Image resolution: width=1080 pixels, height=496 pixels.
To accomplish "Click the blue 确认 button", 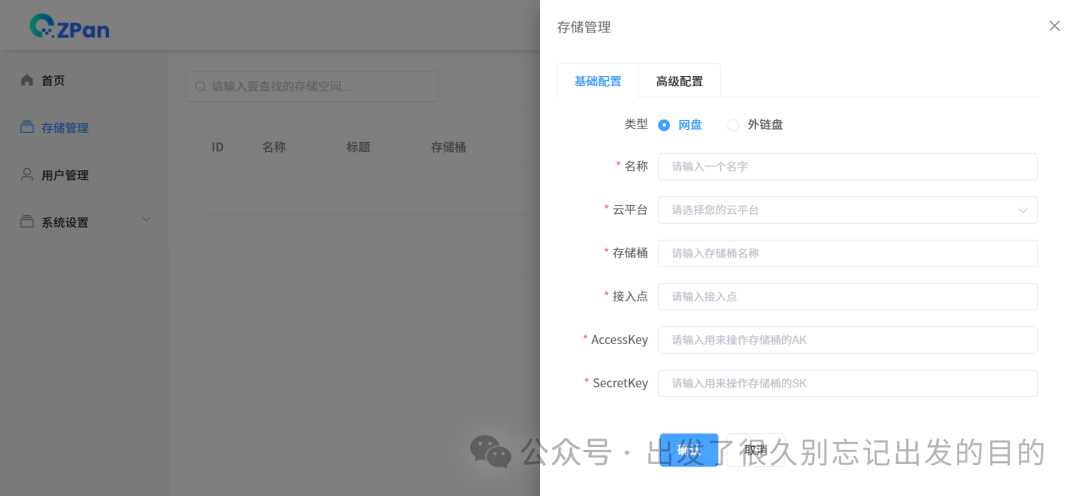I will coord(689,450).
